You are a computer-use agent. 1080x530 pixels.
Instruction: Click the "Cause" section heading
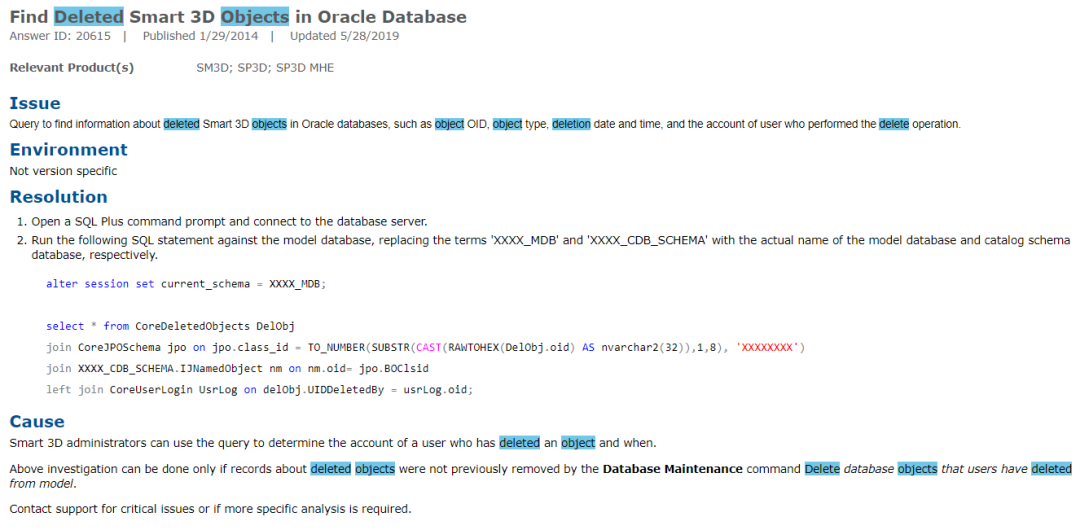point(37,421)
